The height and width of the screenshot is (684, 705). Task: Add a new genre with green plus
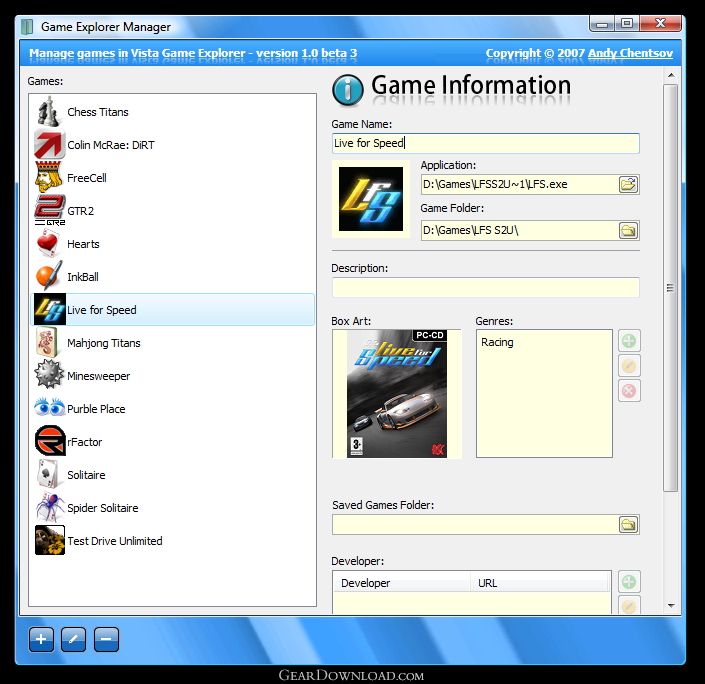(x=629, y=341)
